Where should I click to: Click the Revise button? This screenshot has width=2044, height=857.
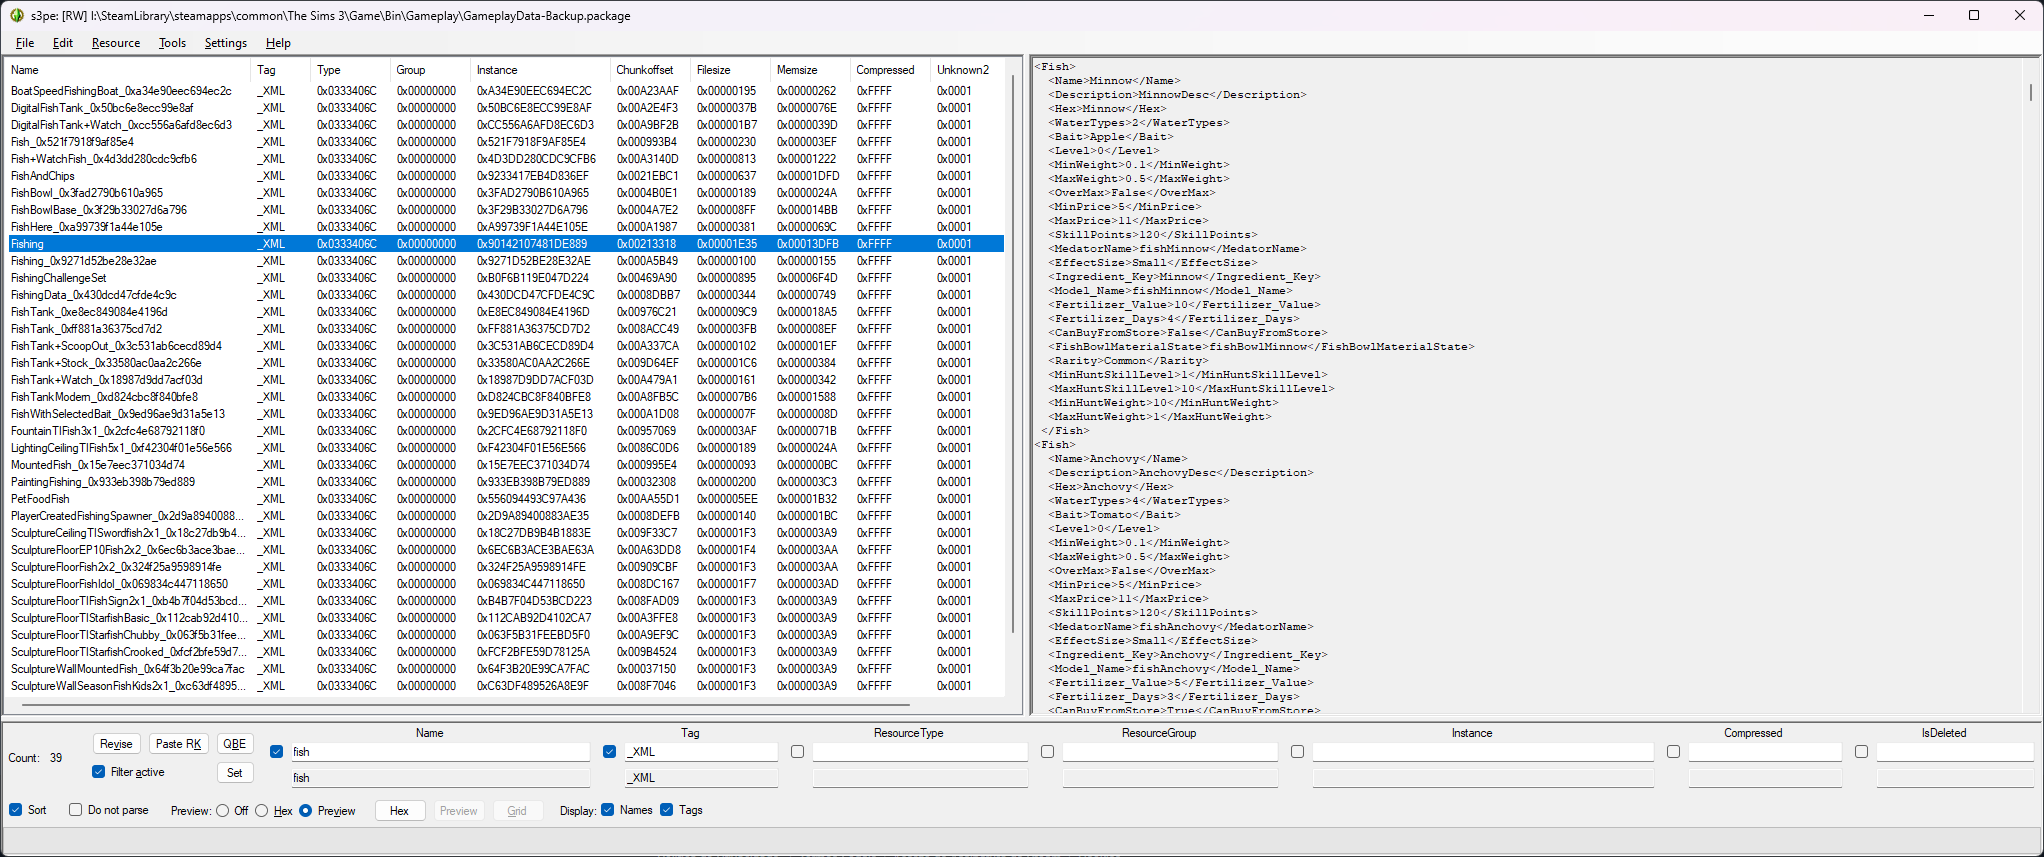116,744
